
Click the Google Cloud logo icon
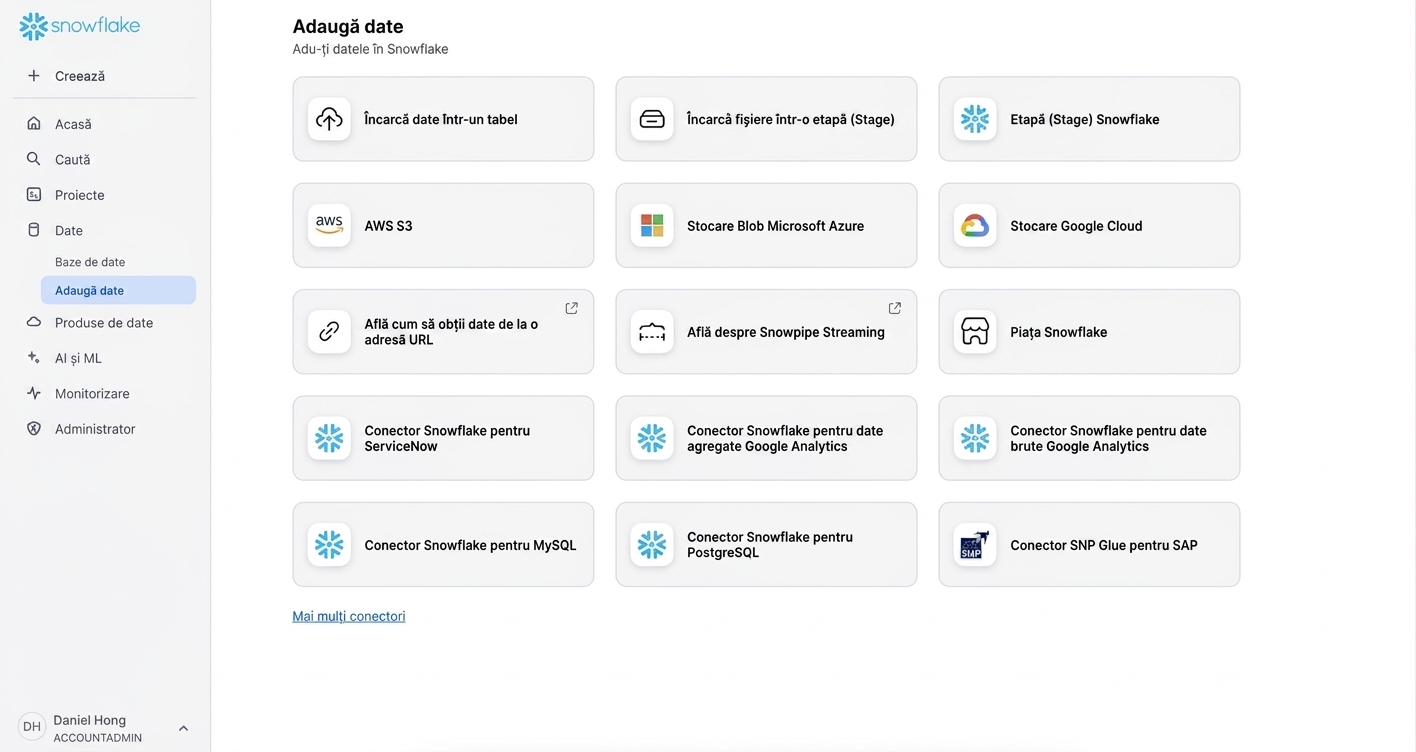(x=975, y=225)
